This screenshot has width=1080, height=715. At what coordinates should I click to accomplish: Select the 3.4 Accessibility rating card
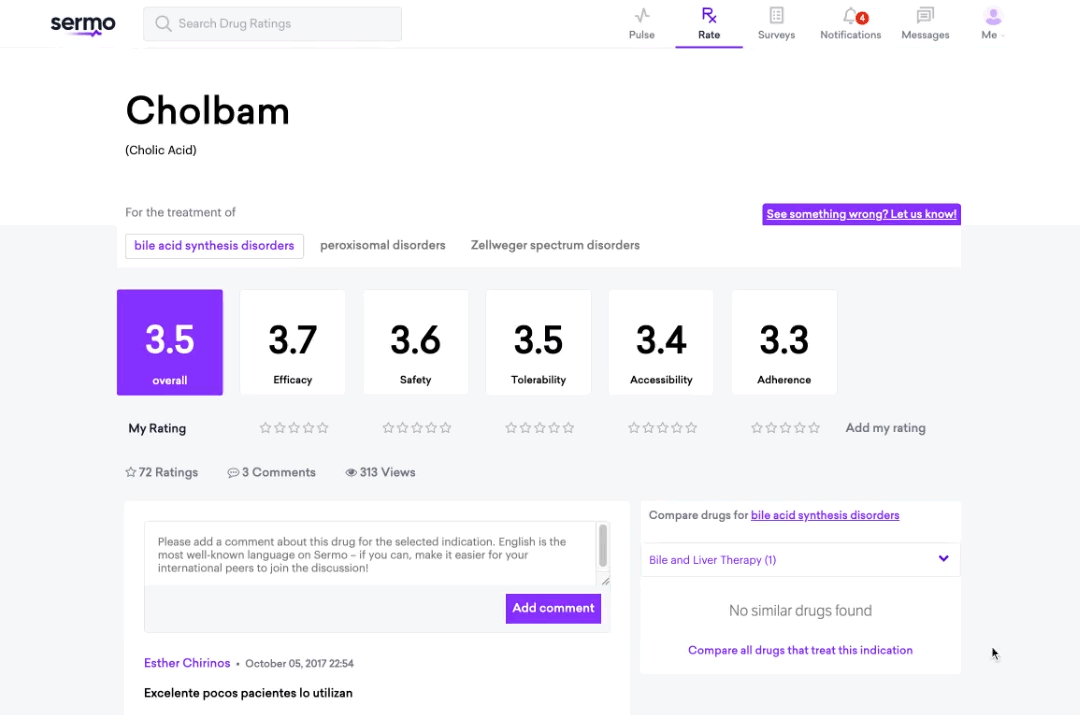[x=661, y=342]
